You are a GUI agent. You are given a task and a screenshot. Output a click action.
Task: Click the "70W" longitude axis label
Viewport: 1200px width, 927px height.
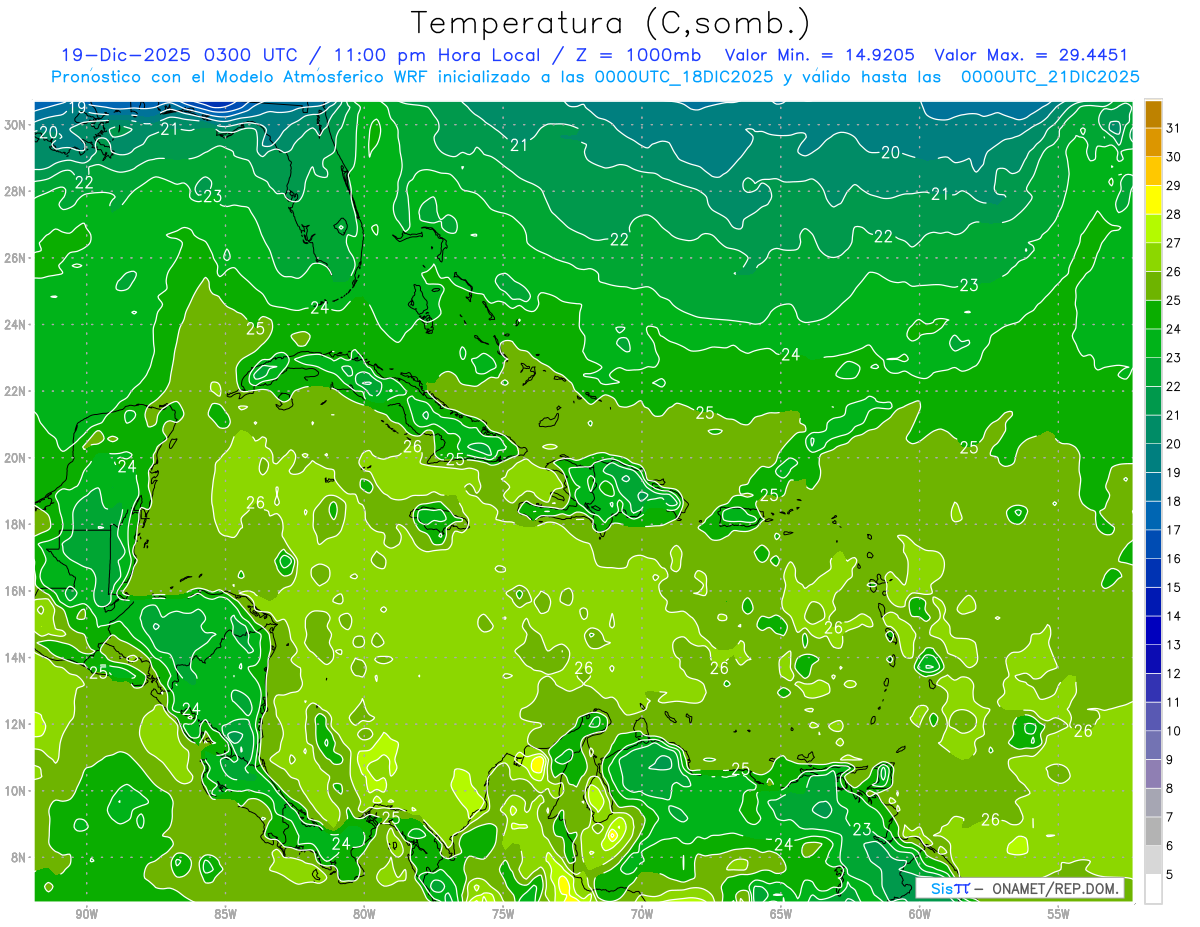[642, 914]
